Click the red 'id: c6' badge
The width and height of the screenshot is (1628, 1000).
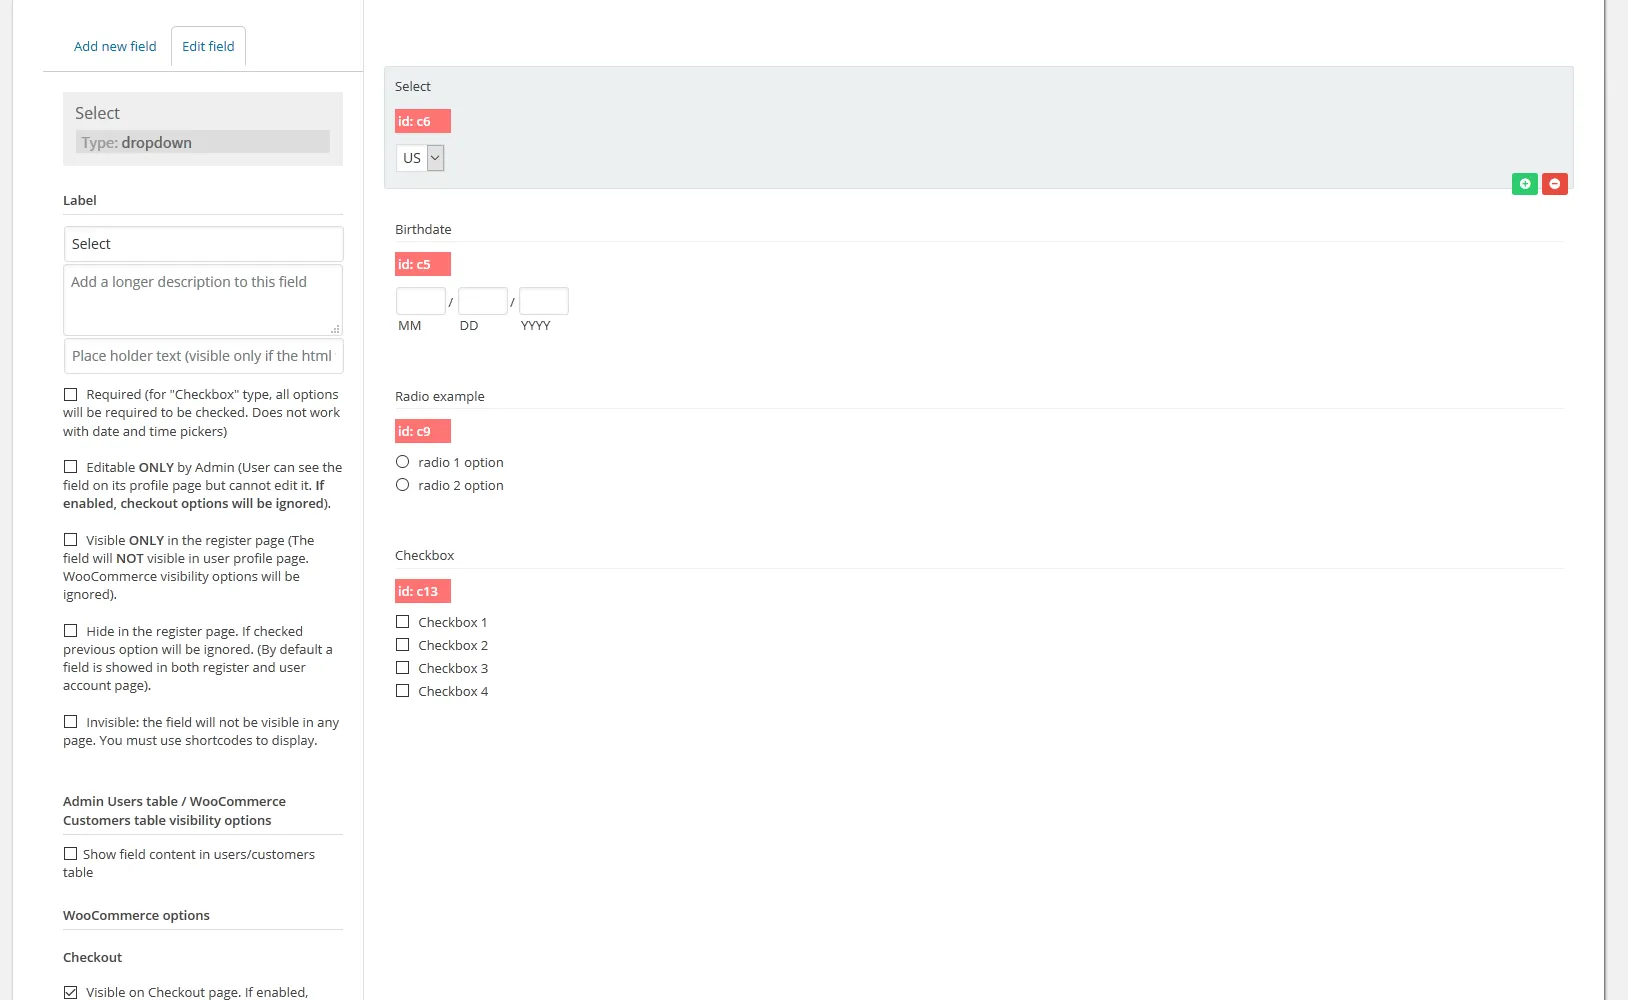tap(422, 120)
